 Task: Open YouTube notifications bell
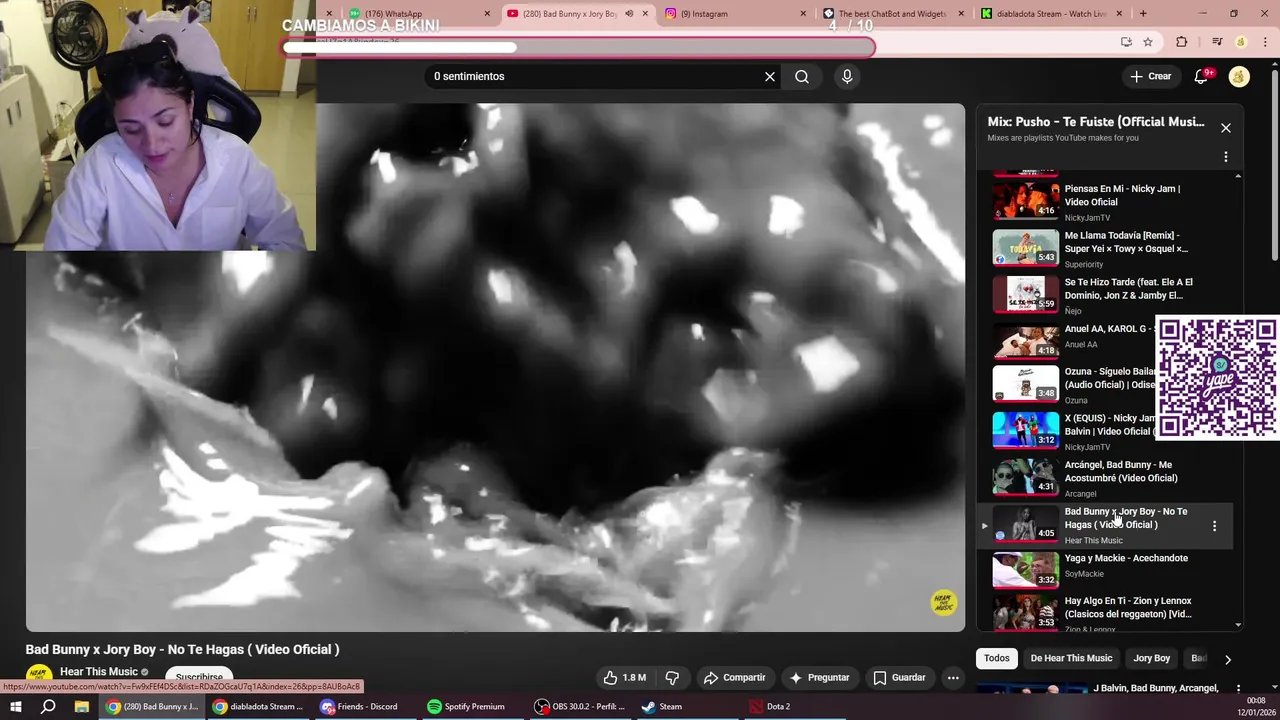1202,76
